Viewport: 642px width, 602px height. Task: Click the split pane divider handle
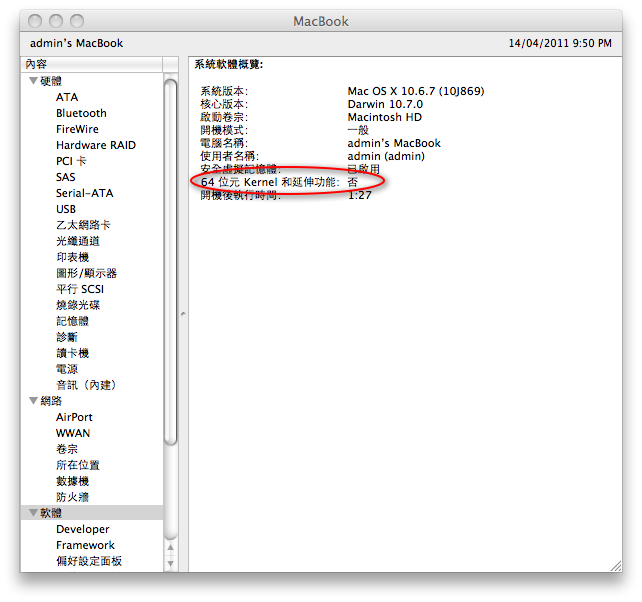point(183,314)
